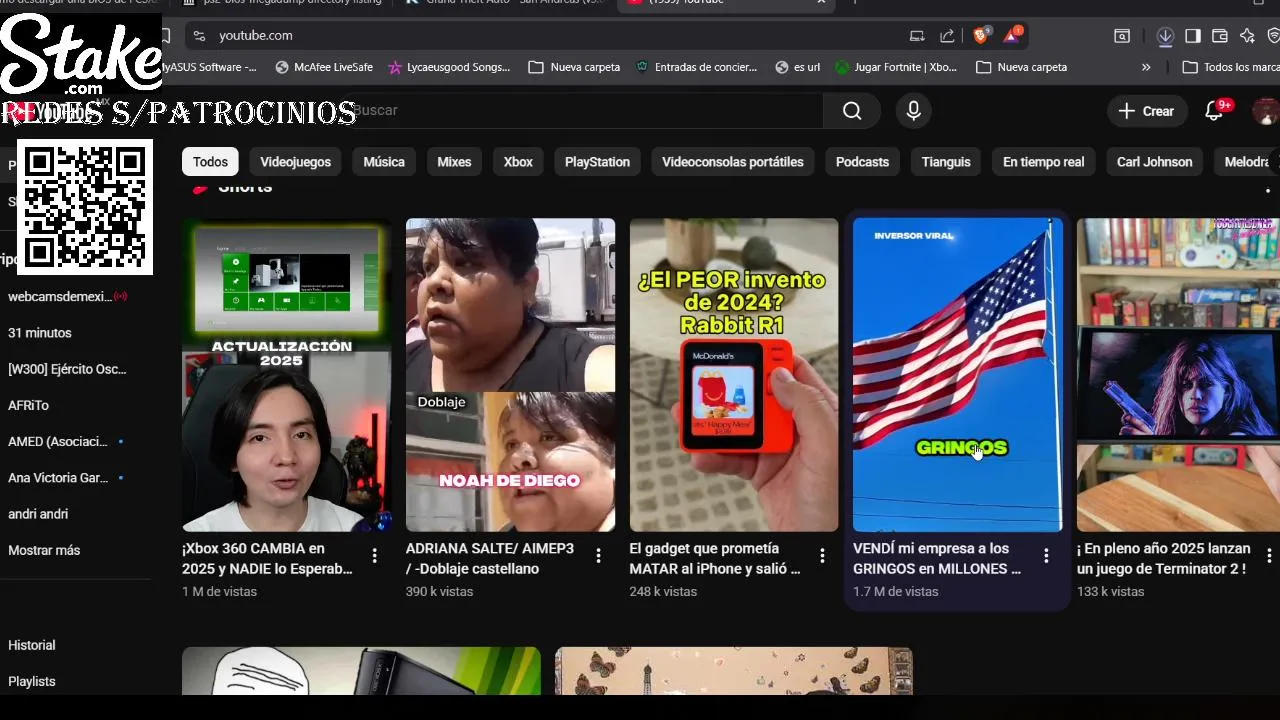
Task: Select the Videojuegos filter chip
Action: tap(295, 162)
